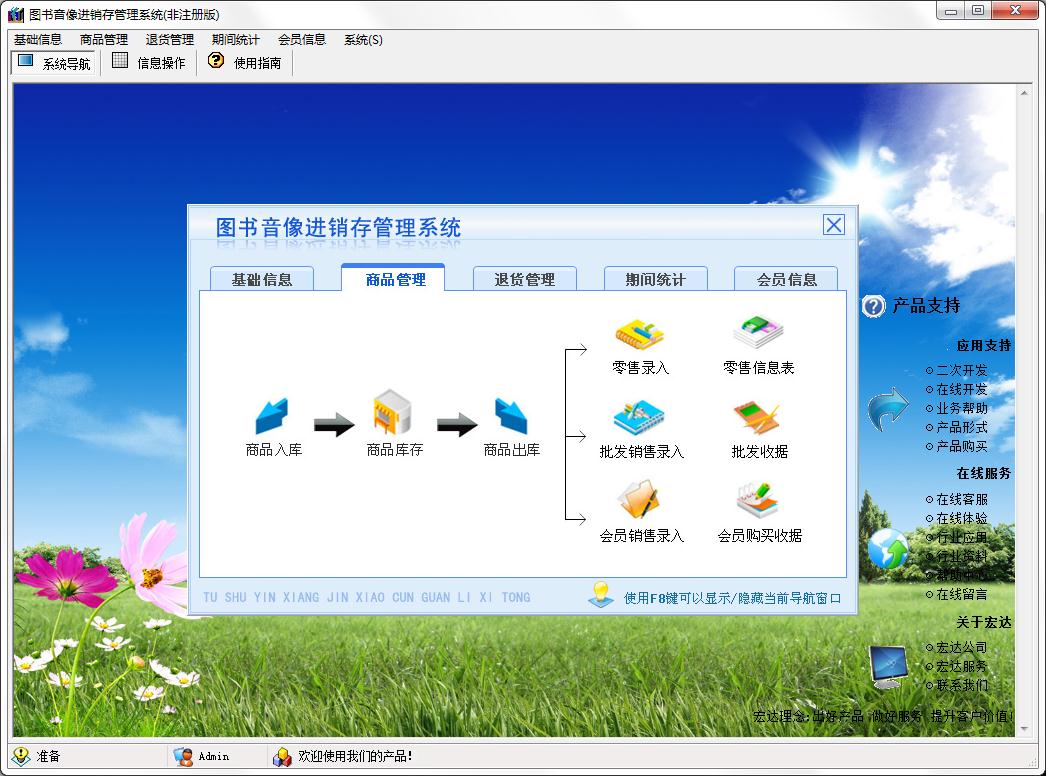
Task: Click the 在线体验 link
Action: point(961,518)
